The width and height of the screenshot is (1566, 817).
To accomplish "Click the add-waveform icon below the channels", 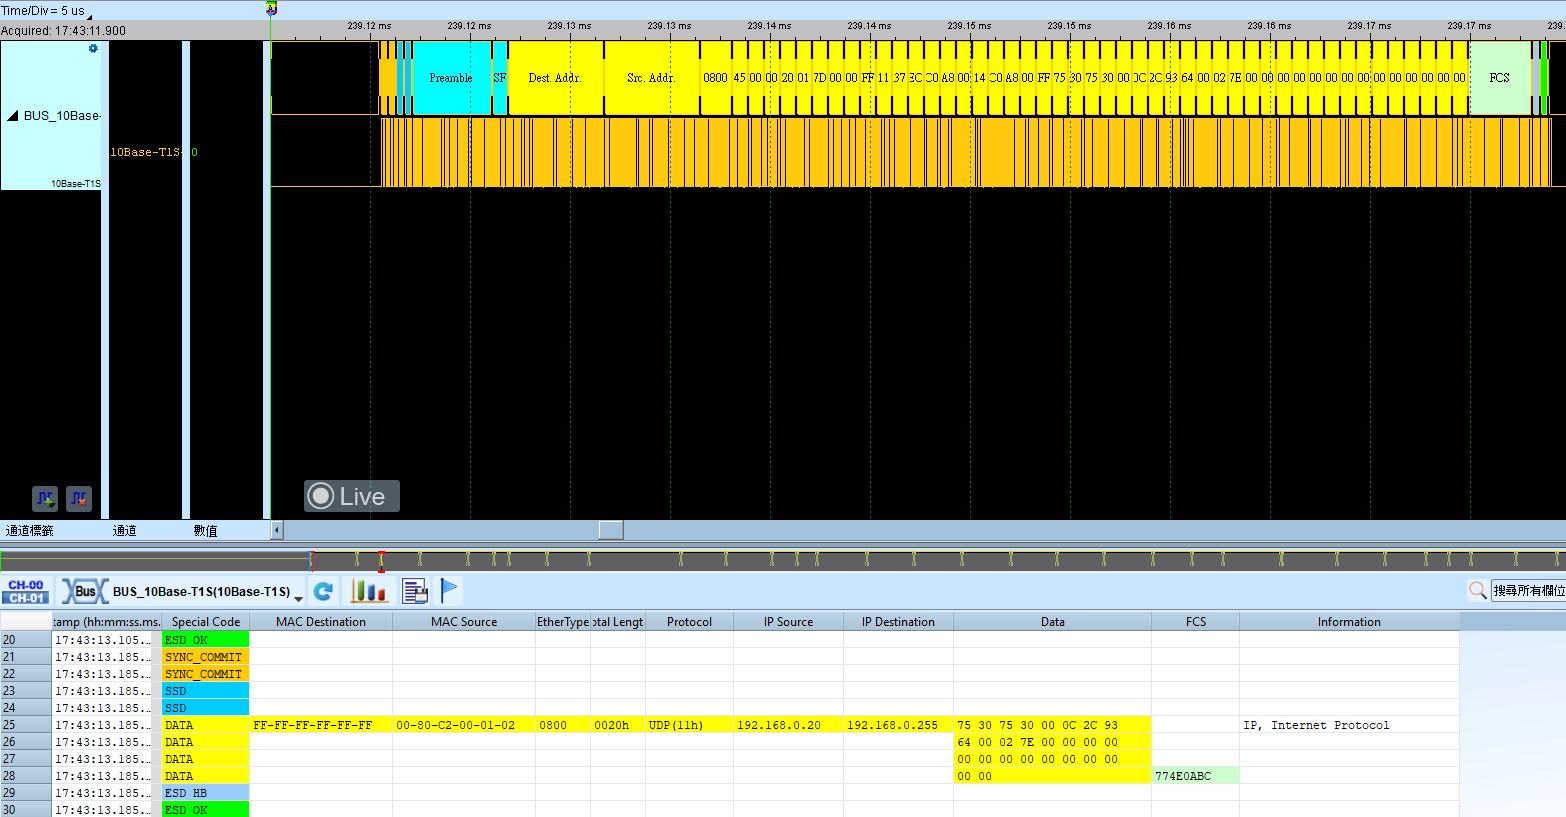I will point(45,498).
